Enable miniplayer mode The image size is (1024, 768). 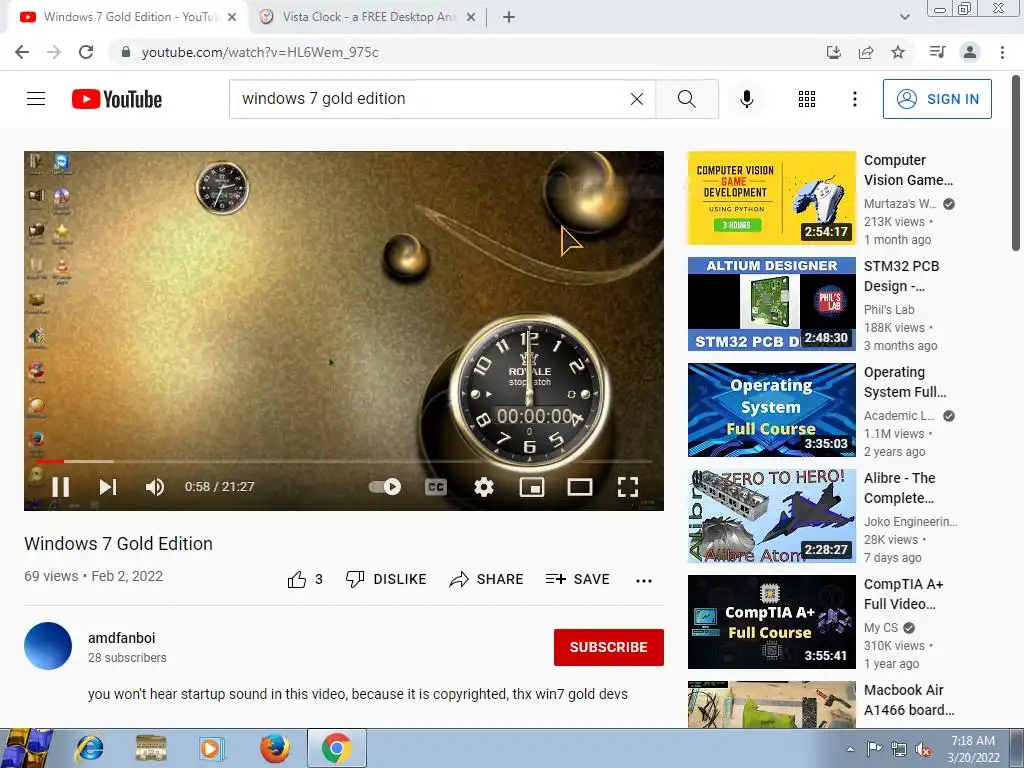(532, 487)
